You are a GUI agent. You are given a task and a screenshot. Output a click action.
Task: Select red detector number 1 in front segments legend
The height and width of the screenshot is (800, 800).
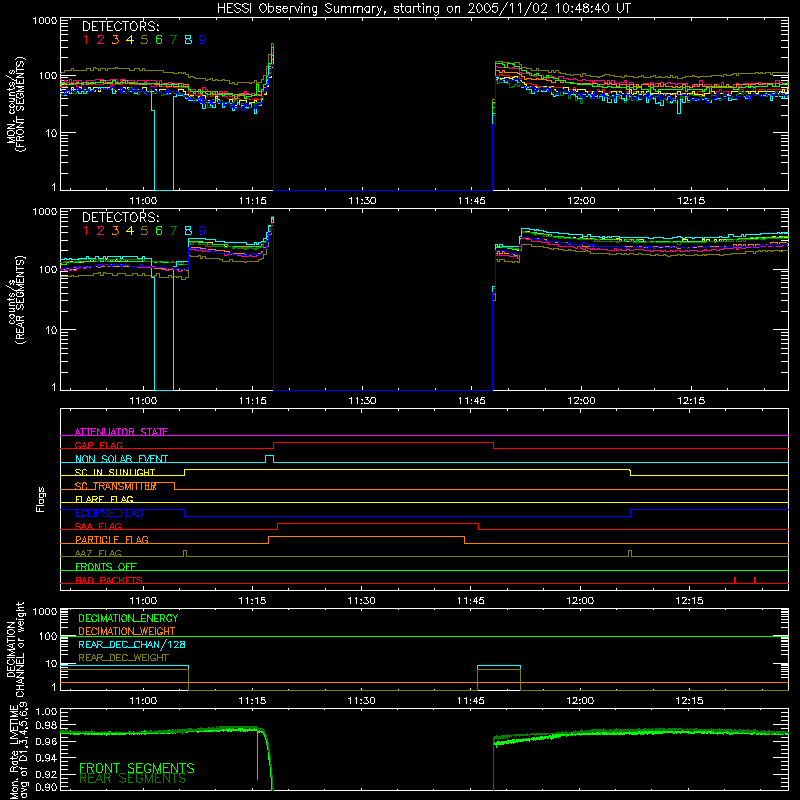click(x=86, y=40)
